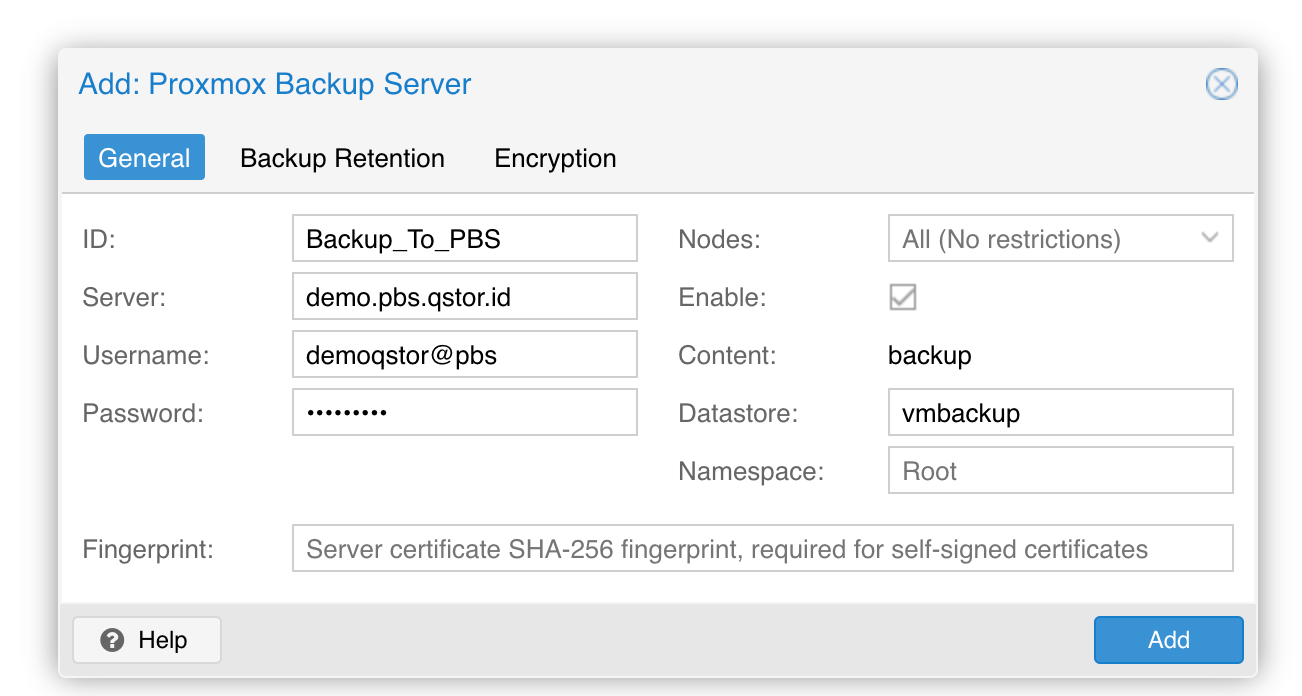Screen dimensions: 1302x696
Task: Click the 'Username:' label
Action: pos(146,355)
